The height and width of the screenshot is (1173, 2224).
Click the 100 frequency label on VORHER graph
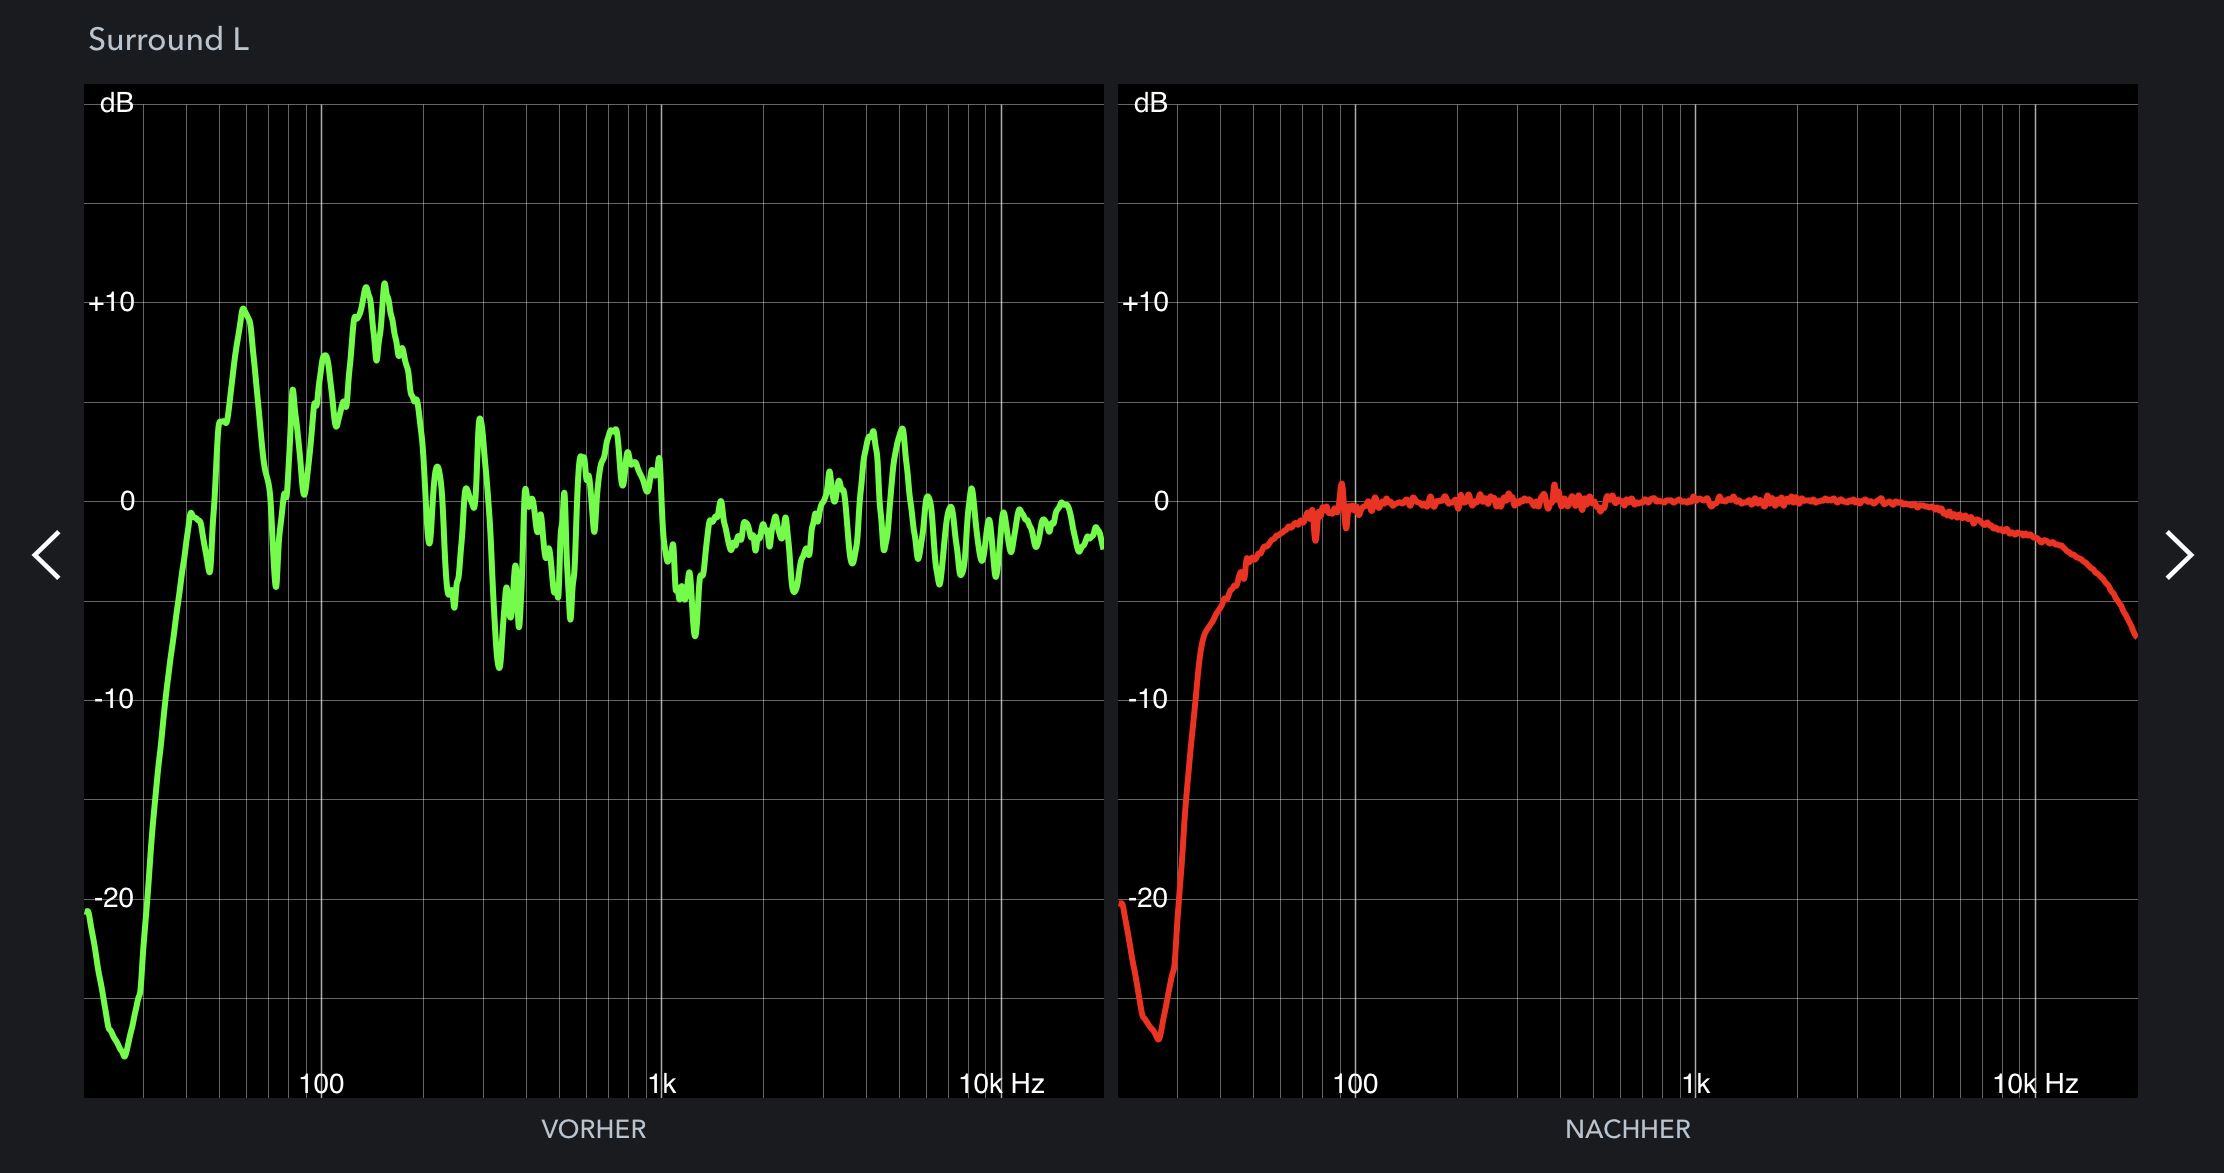[x=321, y=1084]
